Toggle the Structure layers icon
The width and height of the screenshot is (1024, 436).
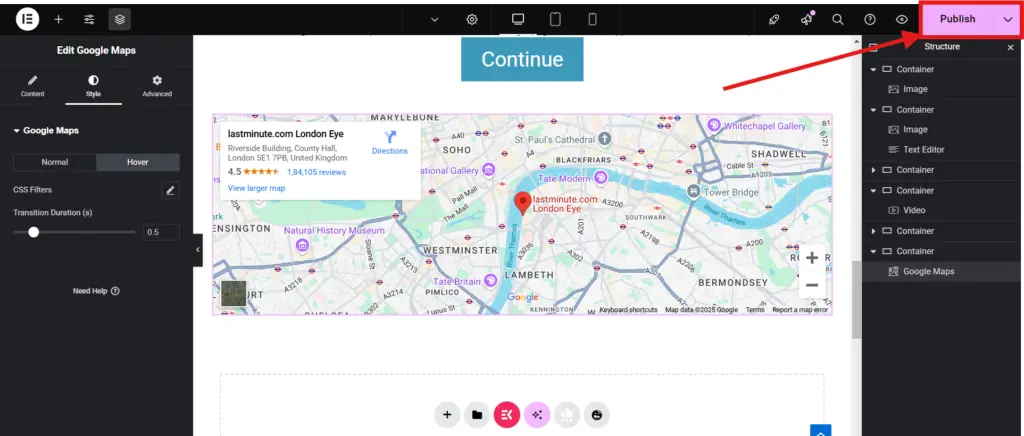[120, 20]
